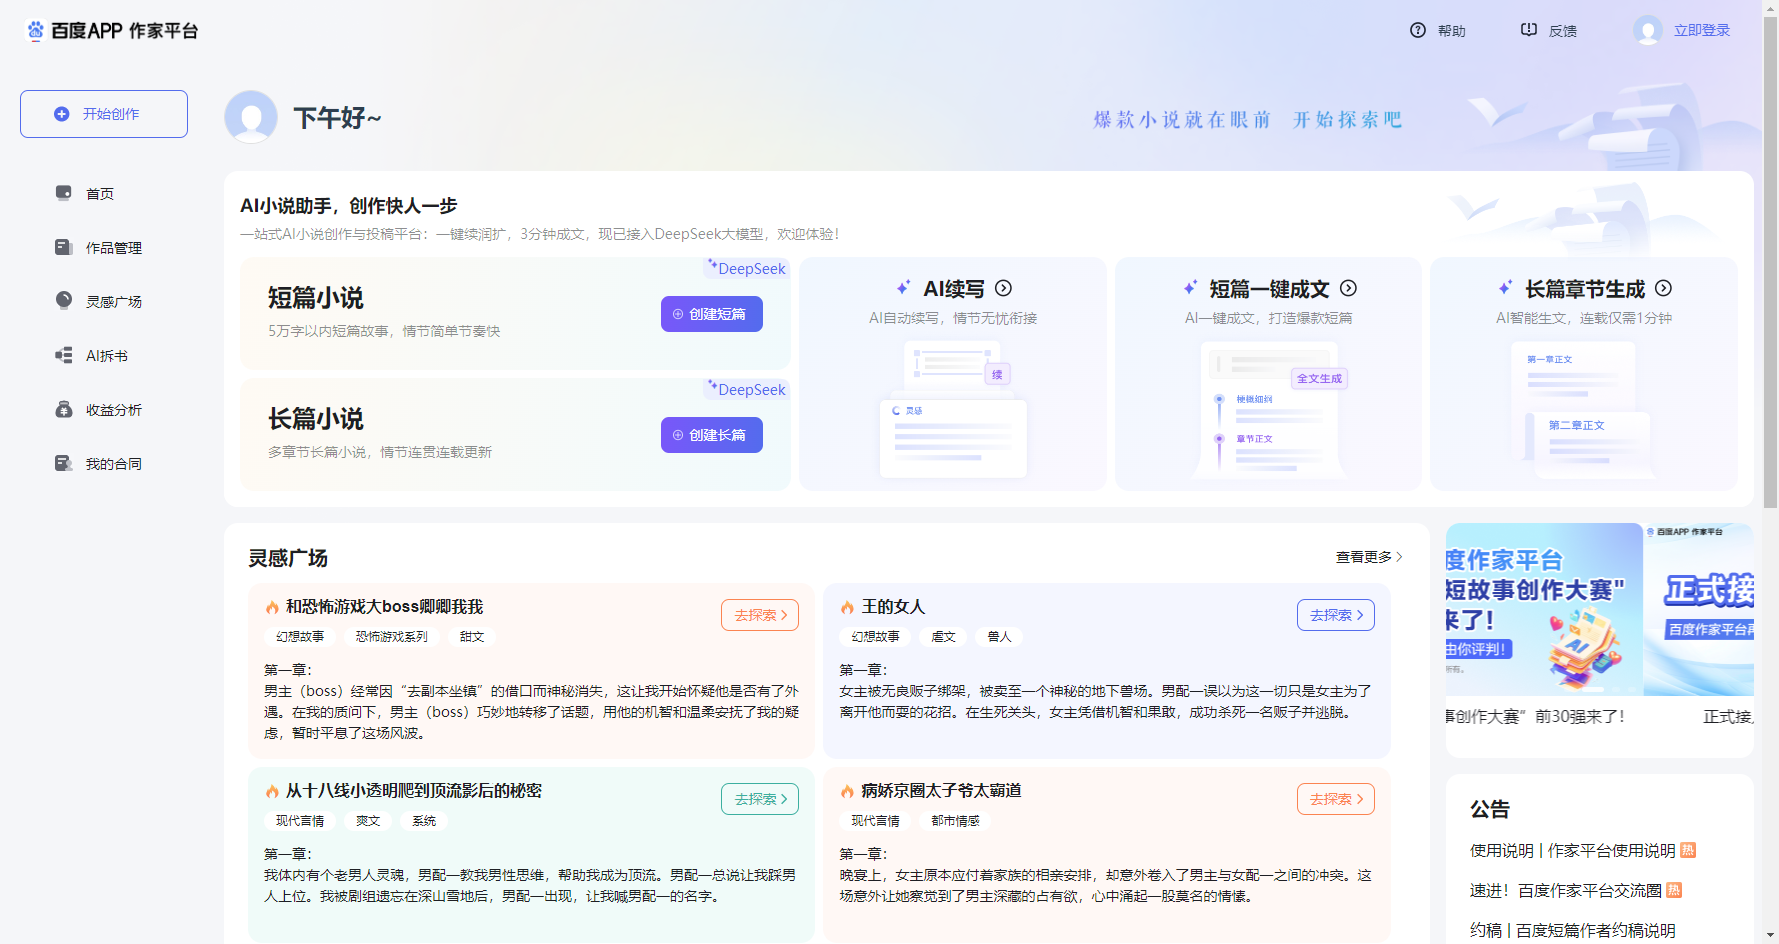This screenshot has width=1779, height=944.
Task: Click the 短篇小说 card title
Action: tap(316, 298)
